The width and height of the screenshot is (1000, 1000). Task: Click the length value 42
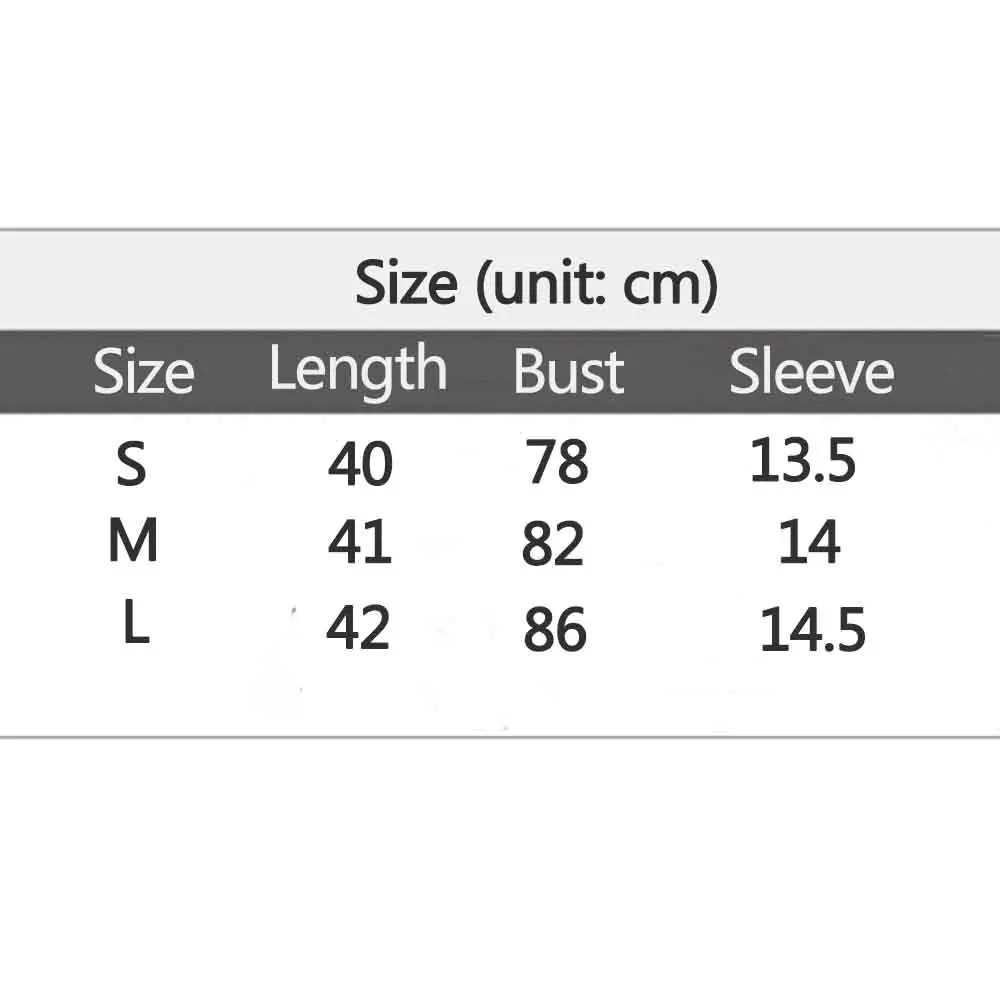[x=358, y=629]
